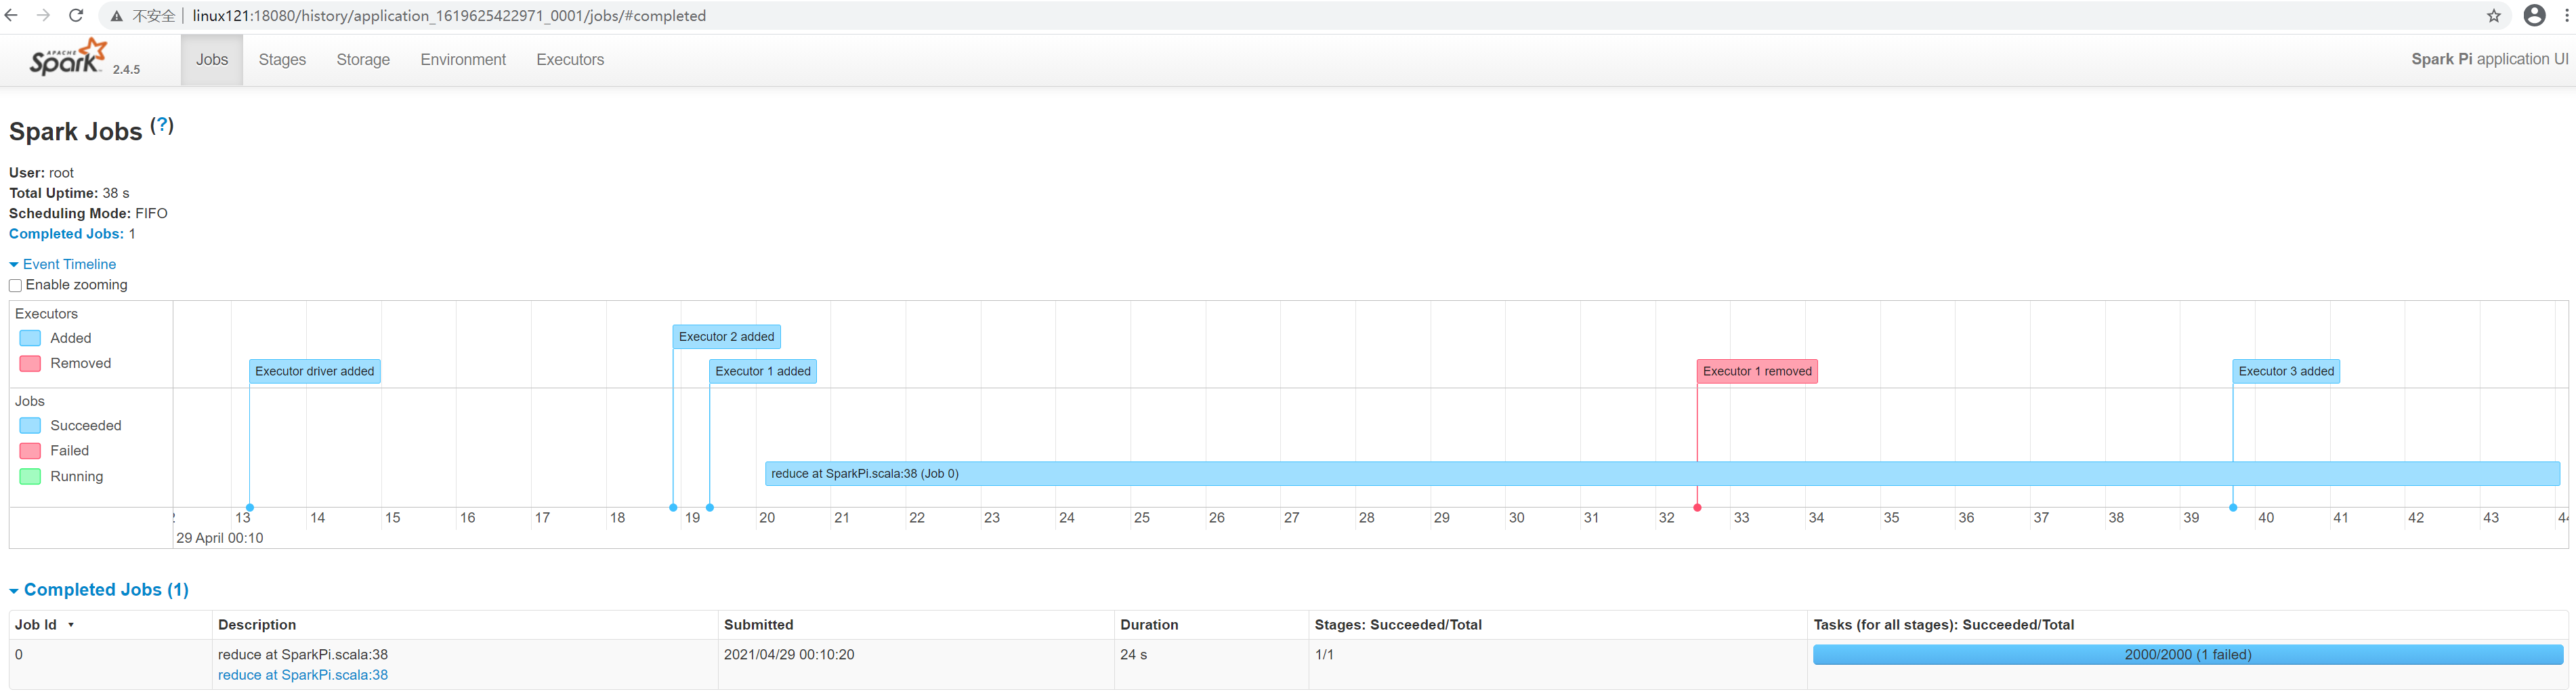The image size is (2576, 698).
Task: Switch to the Stages tab
Action: (x=282, y=60)
